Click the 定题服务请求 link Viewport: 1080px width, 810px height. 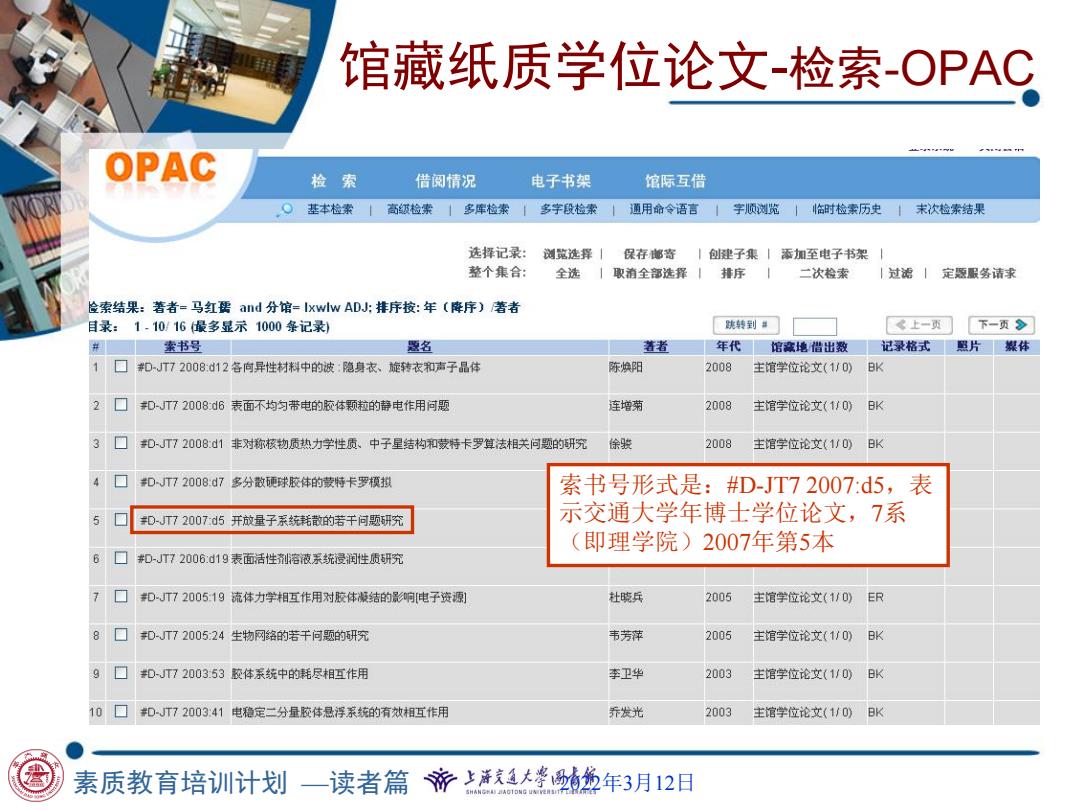pos(979,273)
